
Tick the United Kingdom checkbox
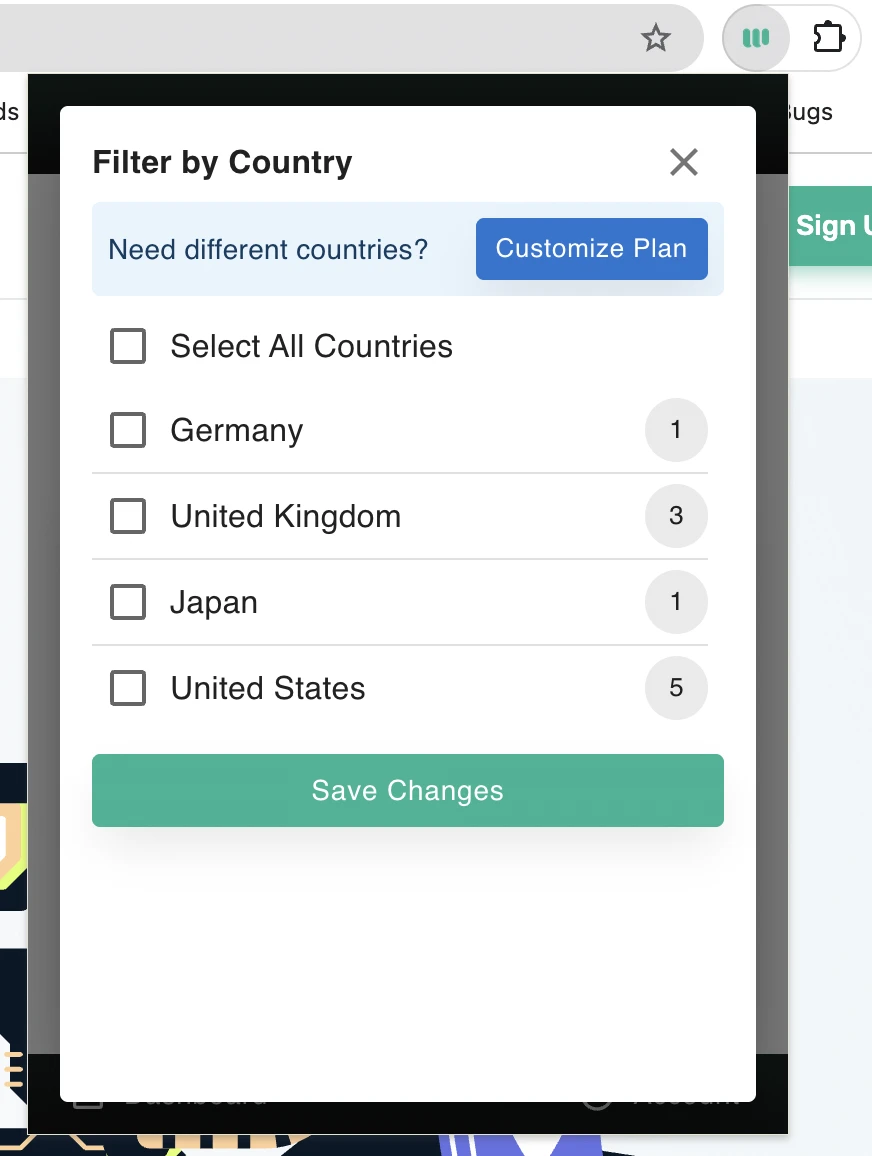click(128, 517)
